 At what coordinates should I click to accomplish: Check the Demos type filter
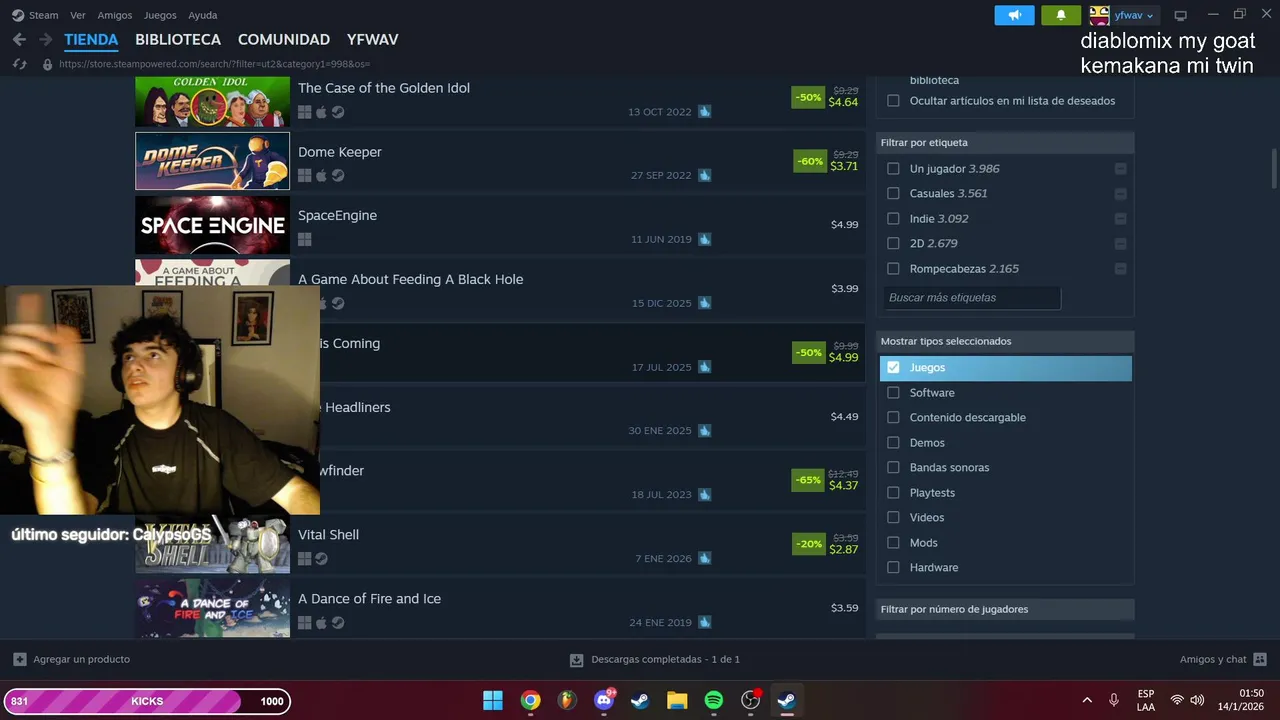click(894, 443)
